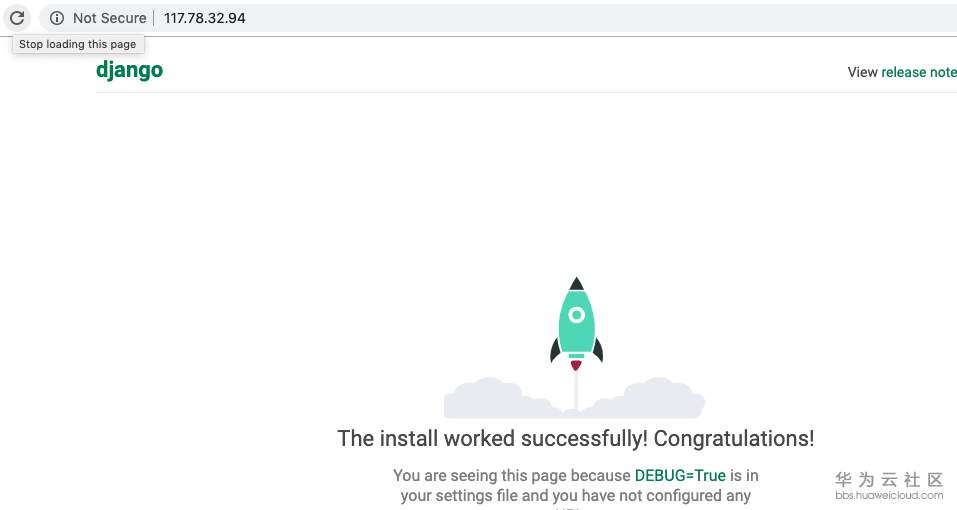Open the site info icon beside Not Secure
This screenshot has height=510, width=957.
57,18
